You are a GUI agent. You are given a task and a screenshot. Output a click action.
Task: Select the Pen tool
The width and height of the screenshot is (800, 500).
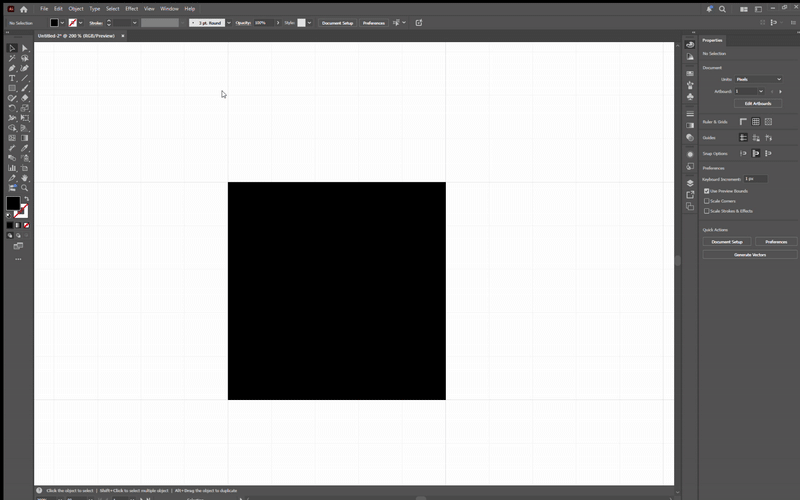pyautogui.click(x=12, y=68)
